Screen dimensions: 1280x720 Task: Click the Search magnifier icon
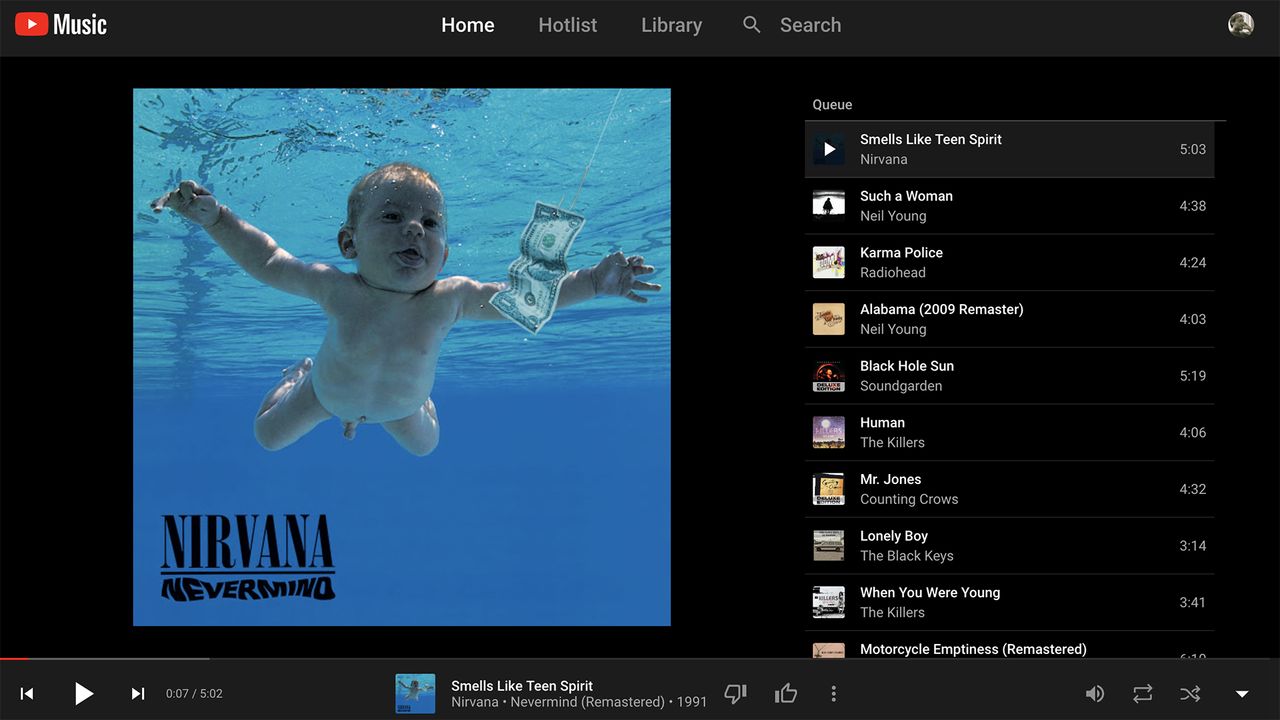pyautogui.click(x=752, y=24)
